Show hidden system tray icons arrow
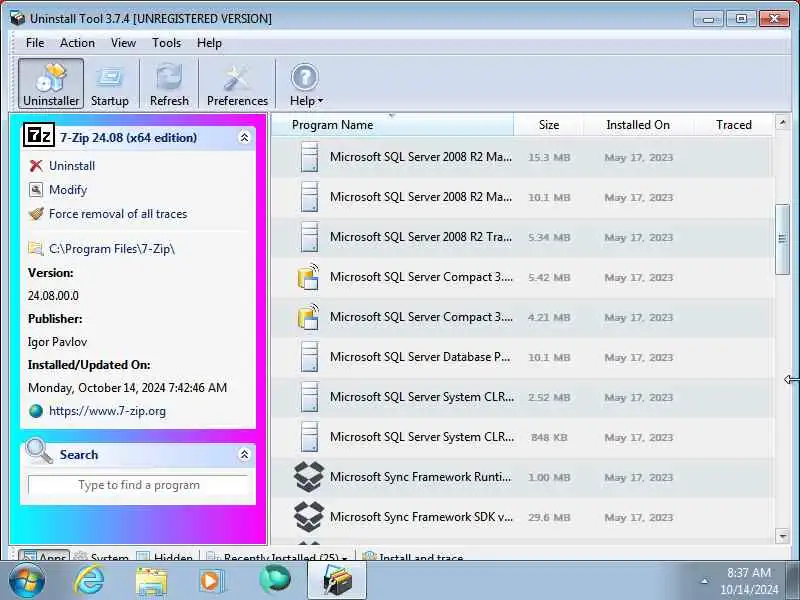Screen dimensions: 800x600 coord(705,581)
